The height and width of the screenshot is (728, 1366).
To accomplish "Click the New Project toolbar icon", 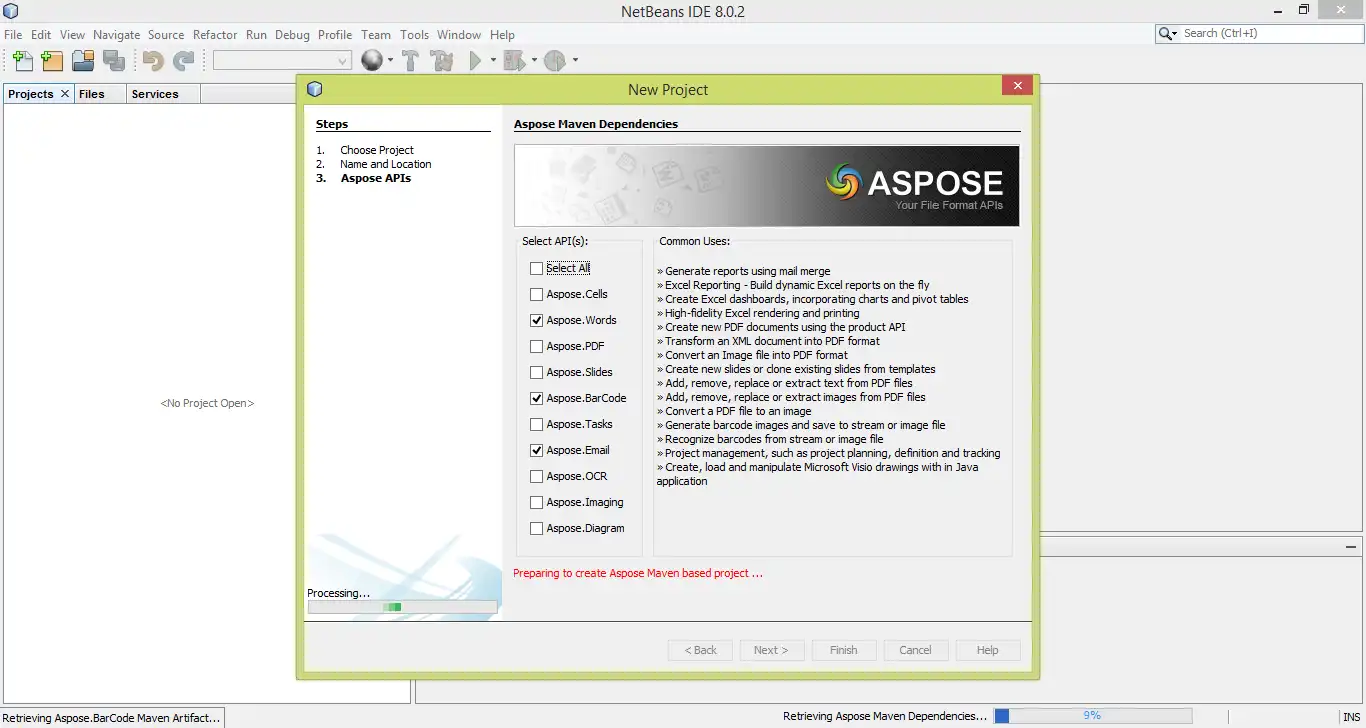I will [52, 61].
